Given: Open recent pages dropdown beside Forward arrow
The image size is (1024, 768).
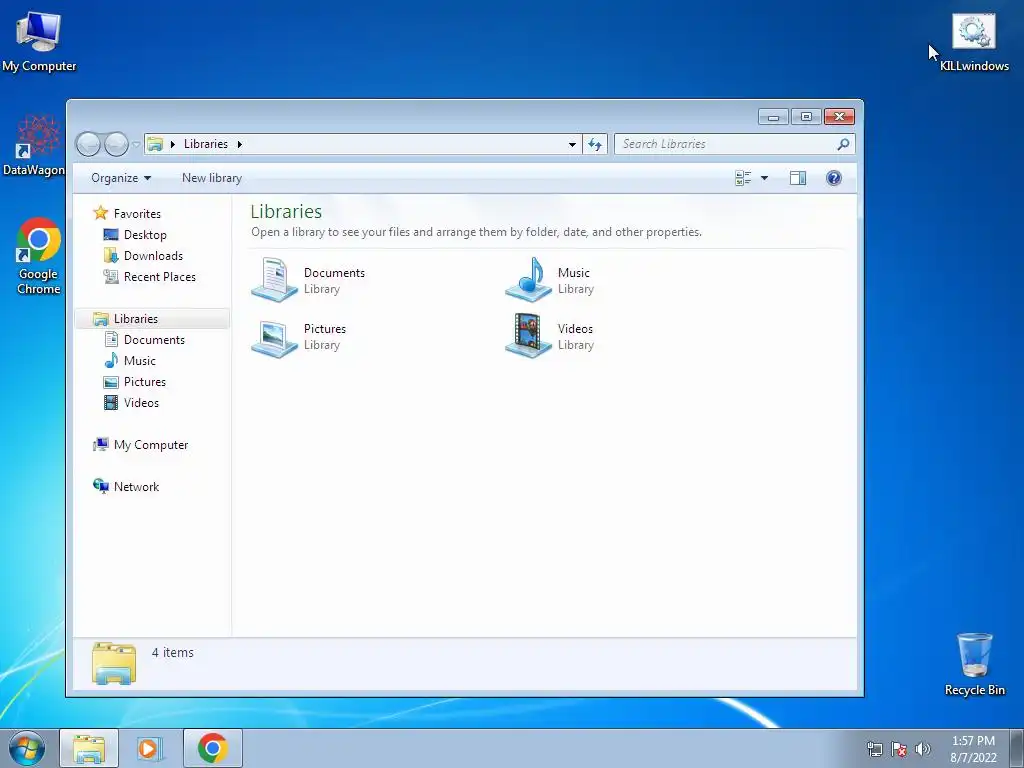Looking at the screenshot, I should pos(135,144).
